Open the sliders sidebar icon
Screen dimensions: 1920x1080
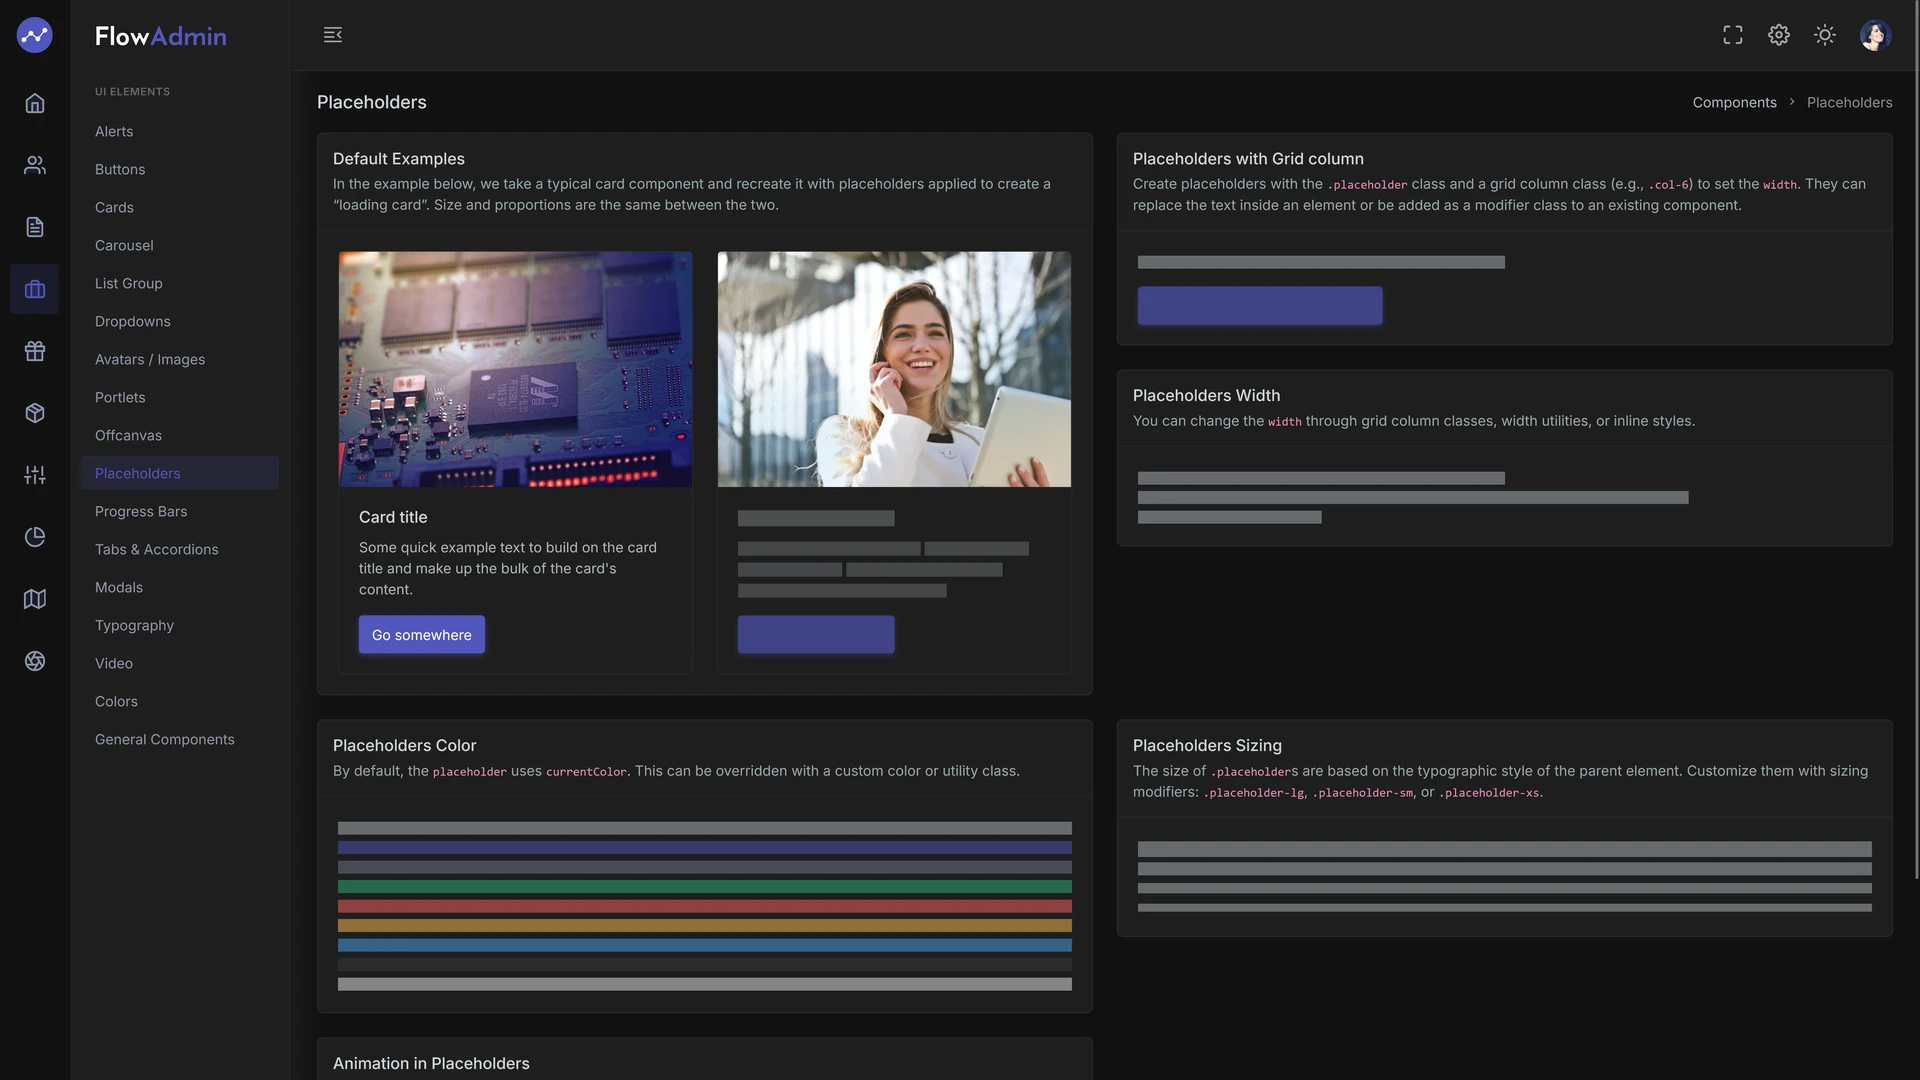pos(35,475)
